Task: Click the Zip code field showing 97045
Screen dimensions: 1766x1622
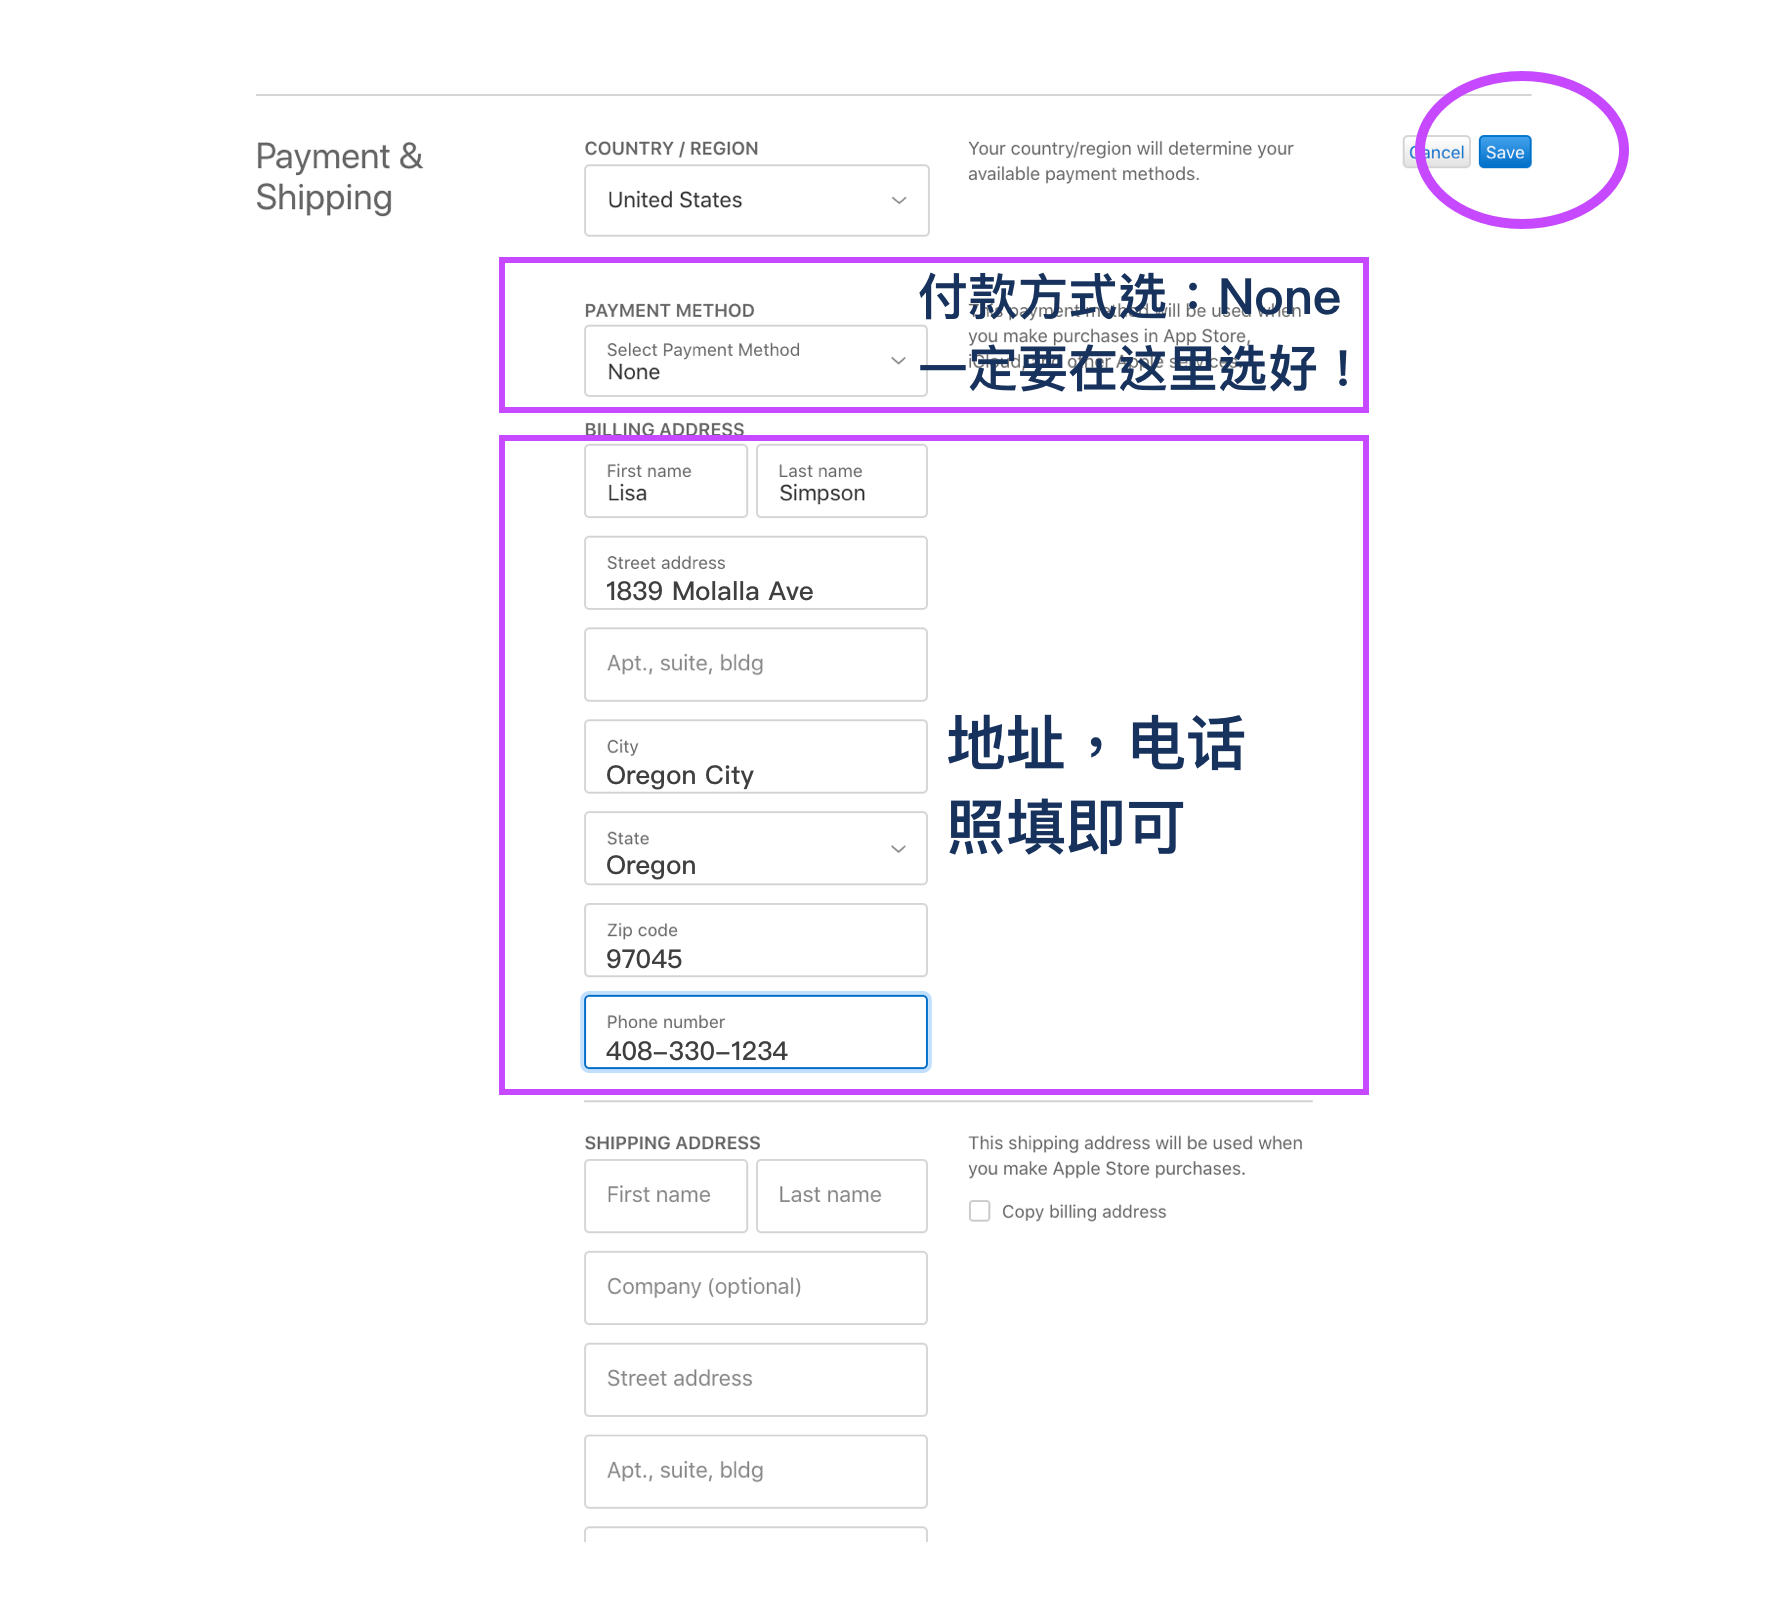Action: (x=755, y=940)
